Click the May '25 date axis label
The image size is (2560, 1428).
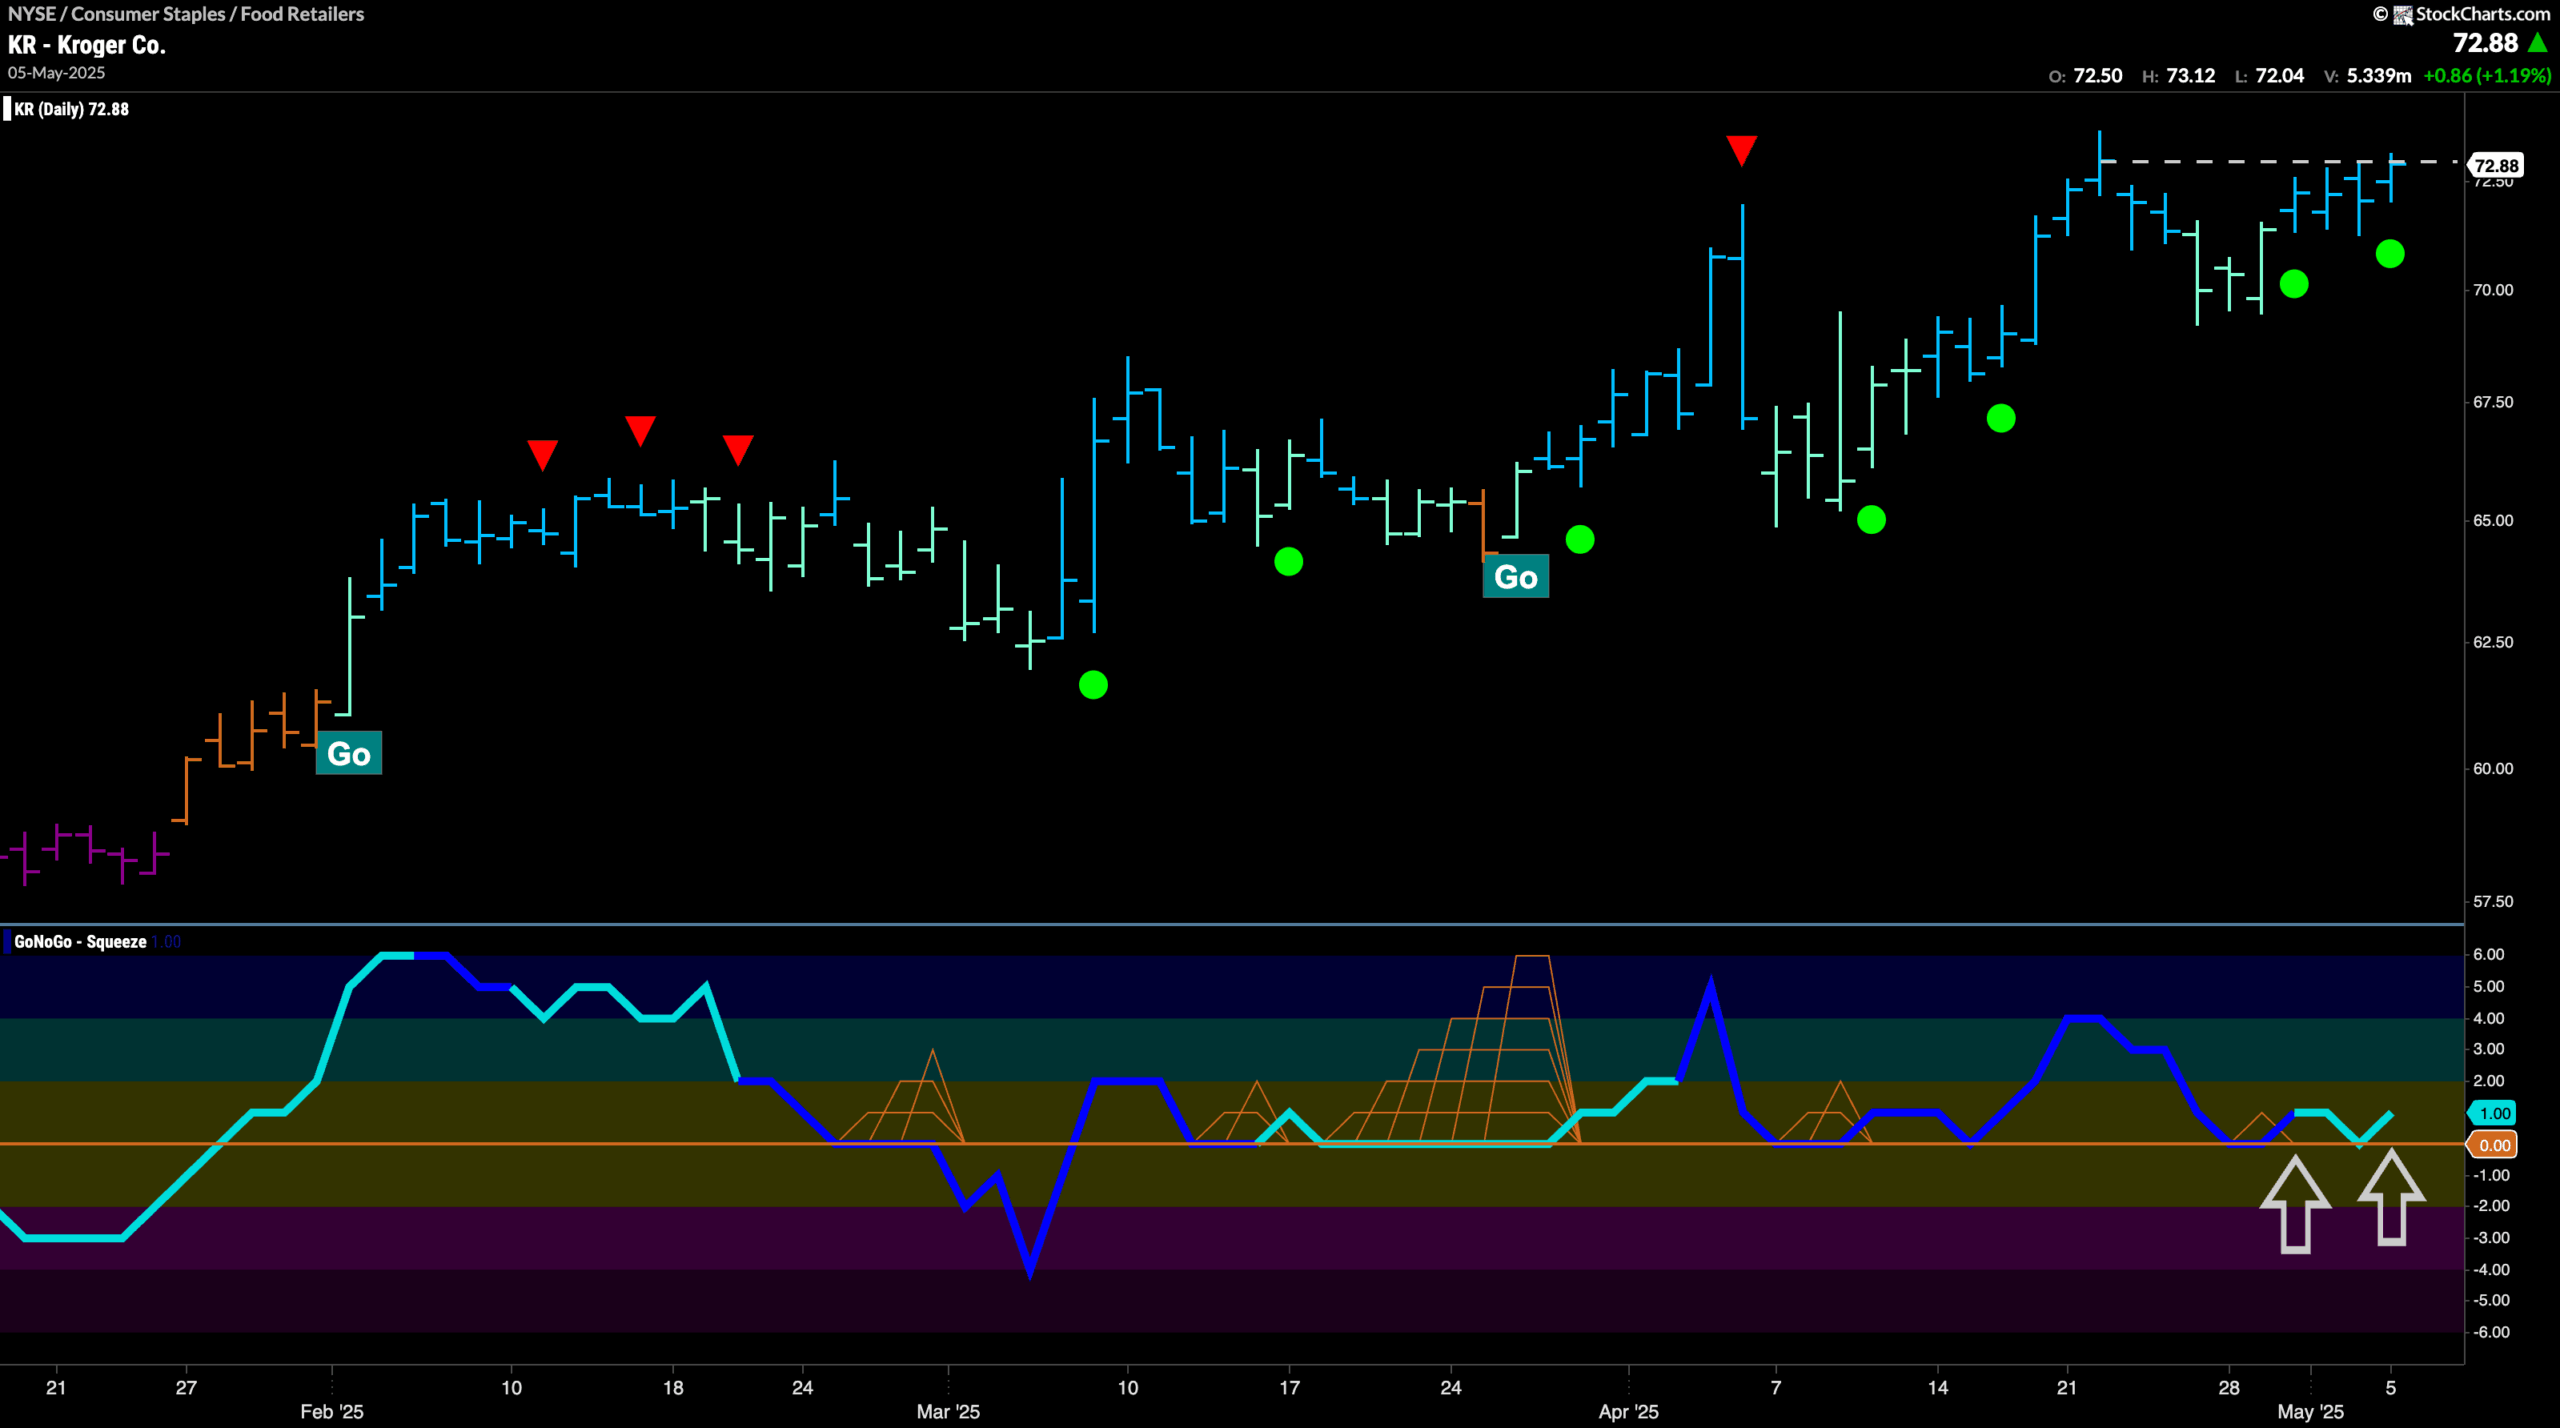coord(2310,1412)
